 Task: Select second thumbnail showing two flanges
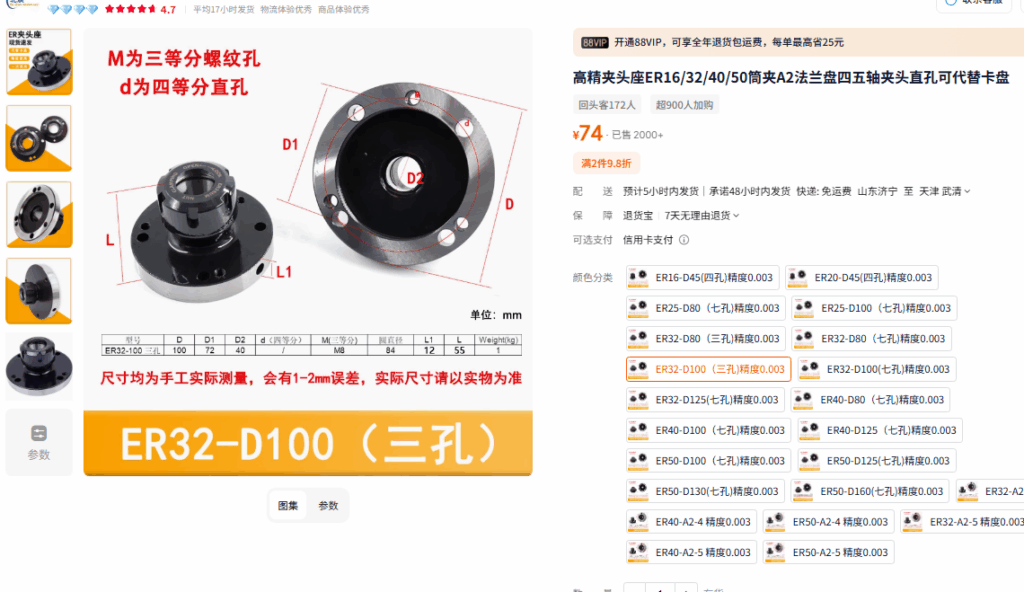[x=39, y=139]
